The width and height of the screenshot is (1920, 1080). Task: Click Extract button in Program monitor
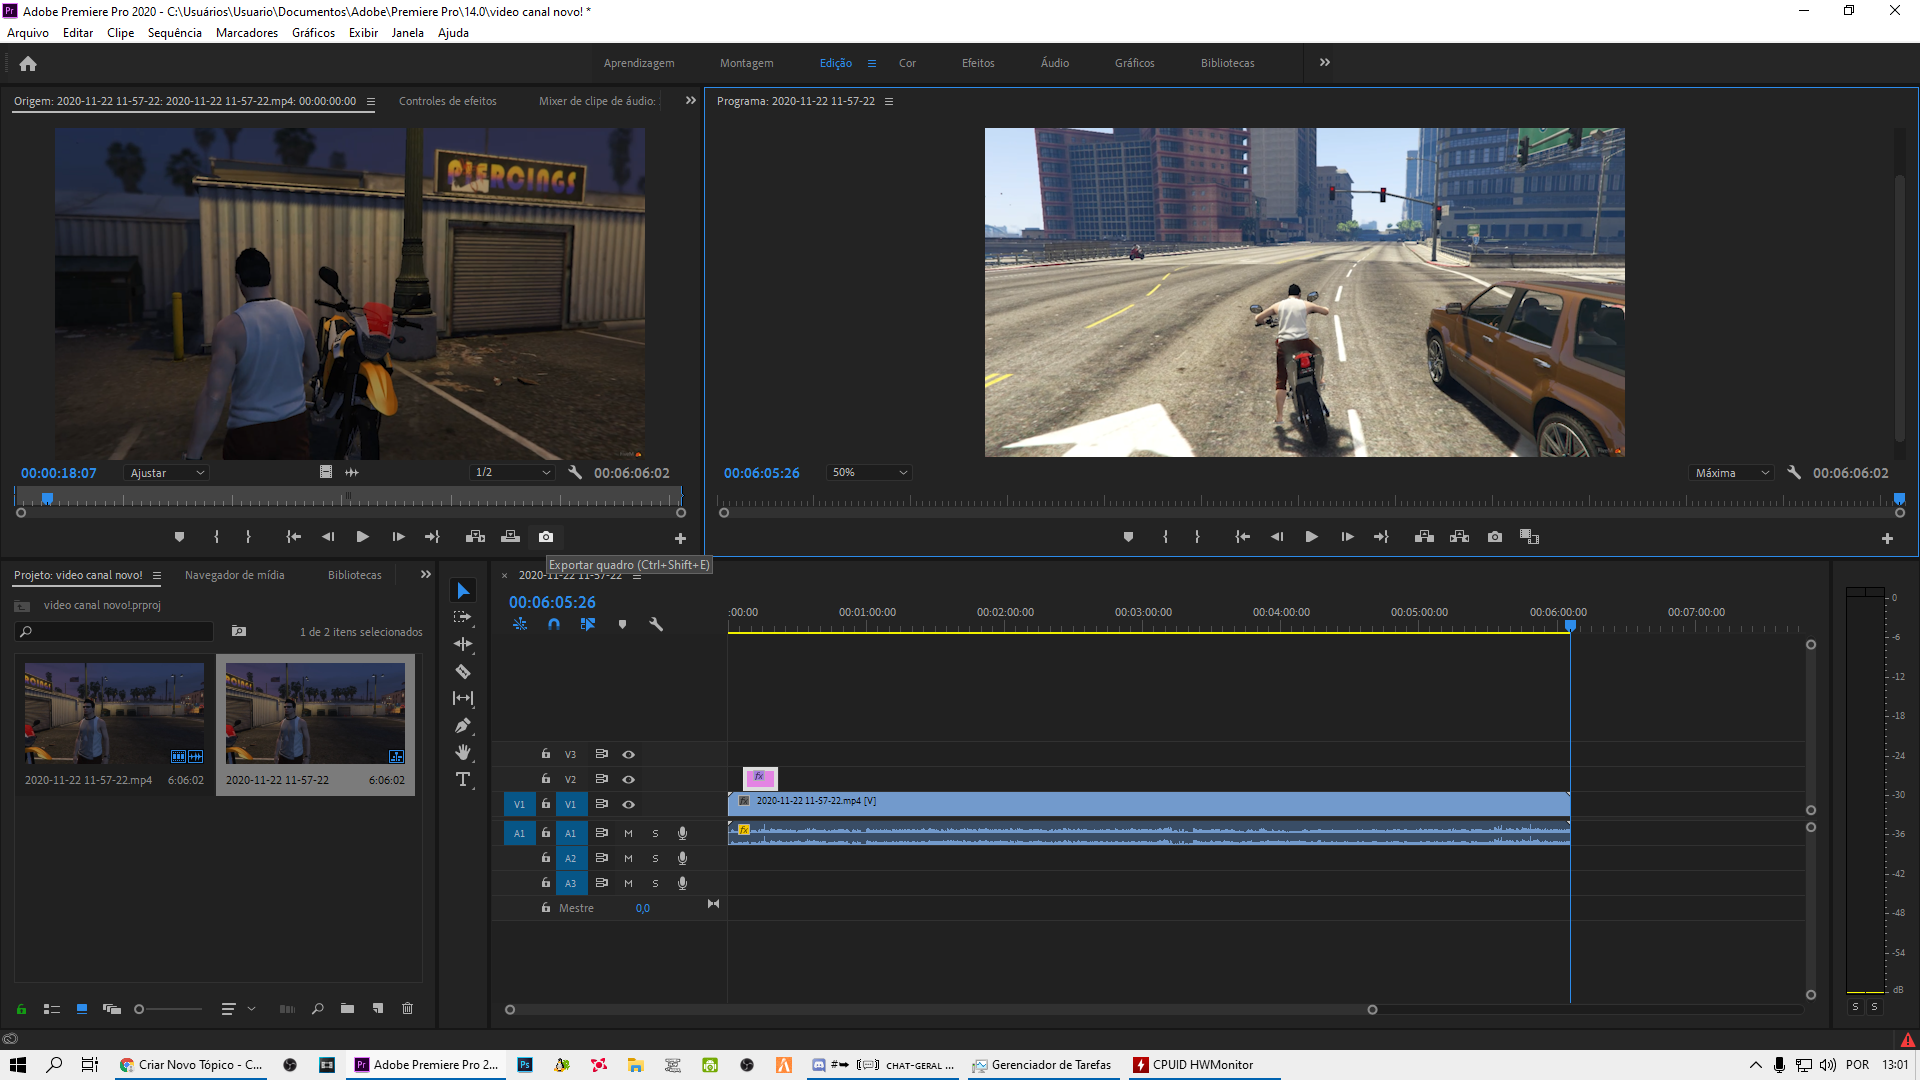click(x=1460, y=537)
